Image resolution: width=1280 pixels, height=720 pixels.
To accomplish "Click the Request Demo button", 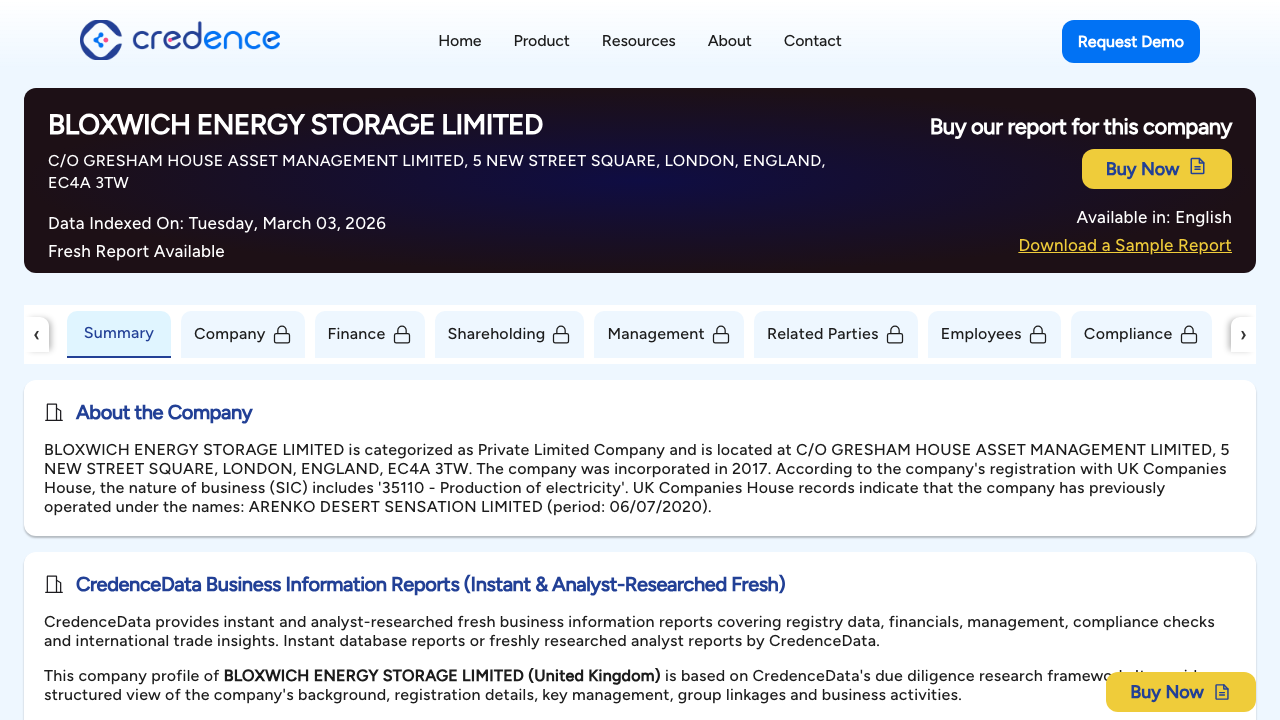I will (x=1130, y=41).
